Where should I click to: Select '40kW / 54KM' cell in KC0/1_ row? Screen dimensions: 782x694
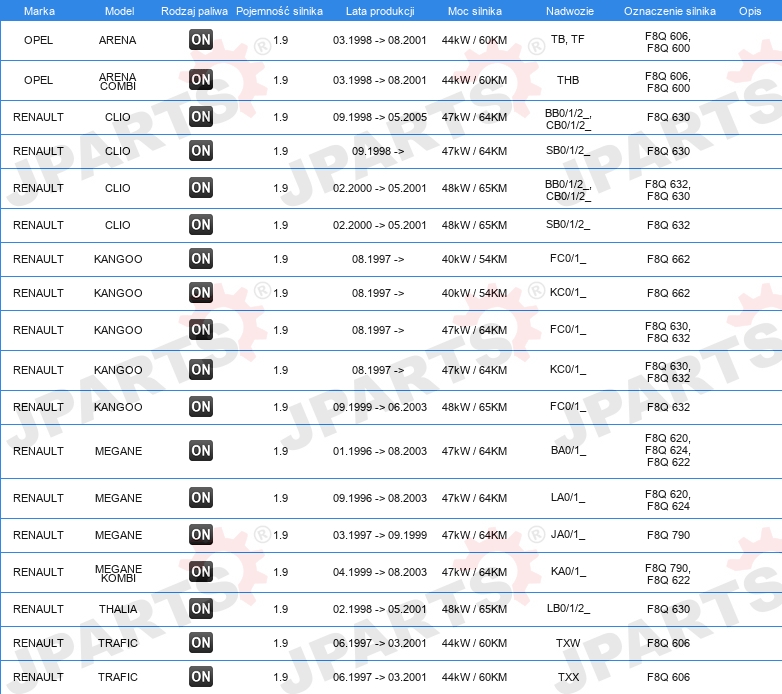(474, 293)
